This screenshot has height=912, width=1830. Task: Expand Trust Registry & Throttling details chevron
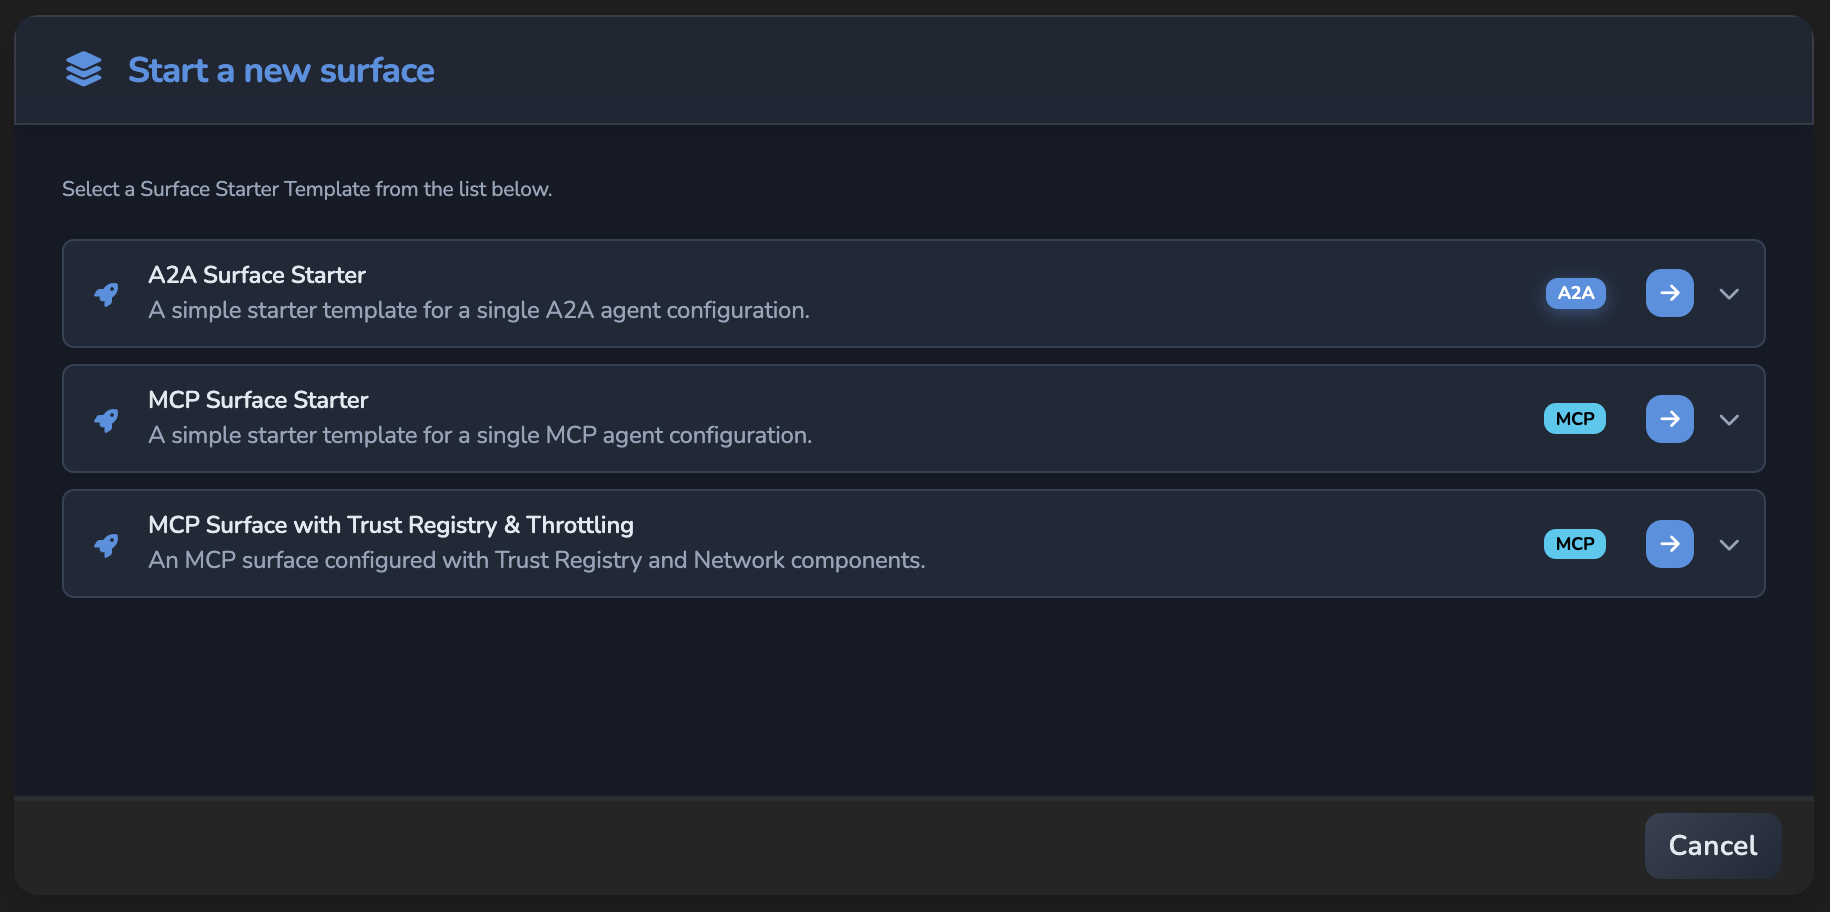pyautogui.click(x=1729, y=545)
